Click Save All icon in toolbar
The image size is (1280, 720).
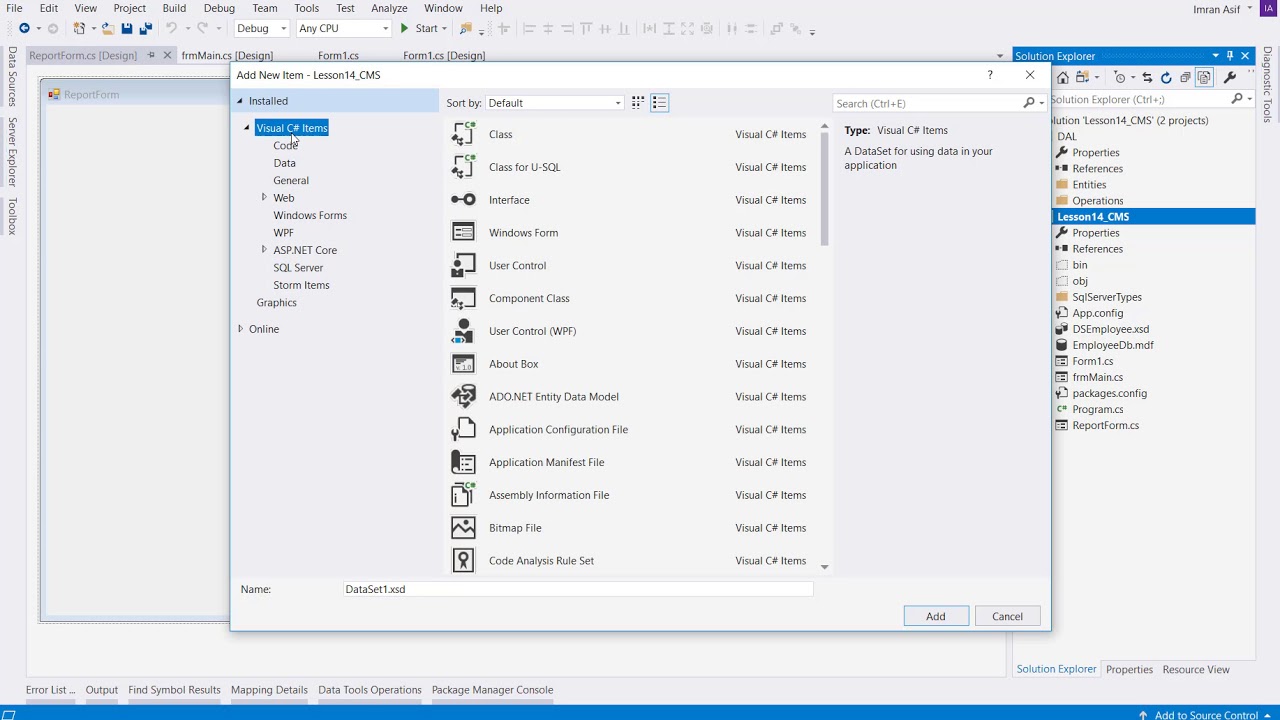(145, 28)
